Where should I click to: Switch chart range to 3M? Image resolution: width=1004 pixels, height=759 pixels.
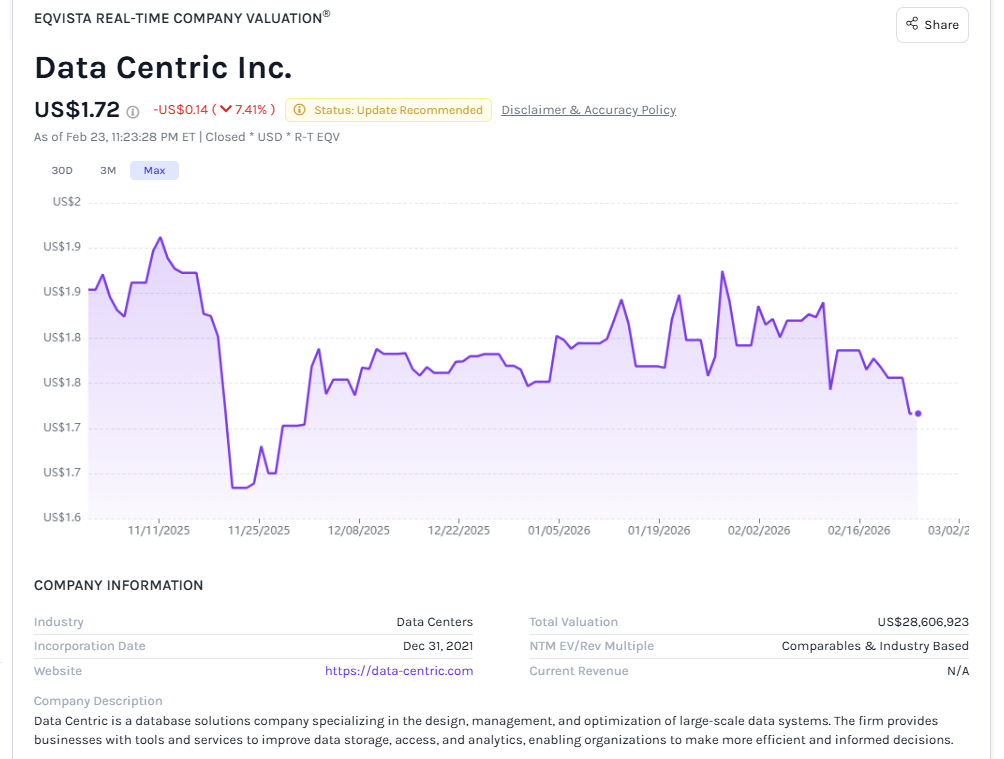[108, 170]
